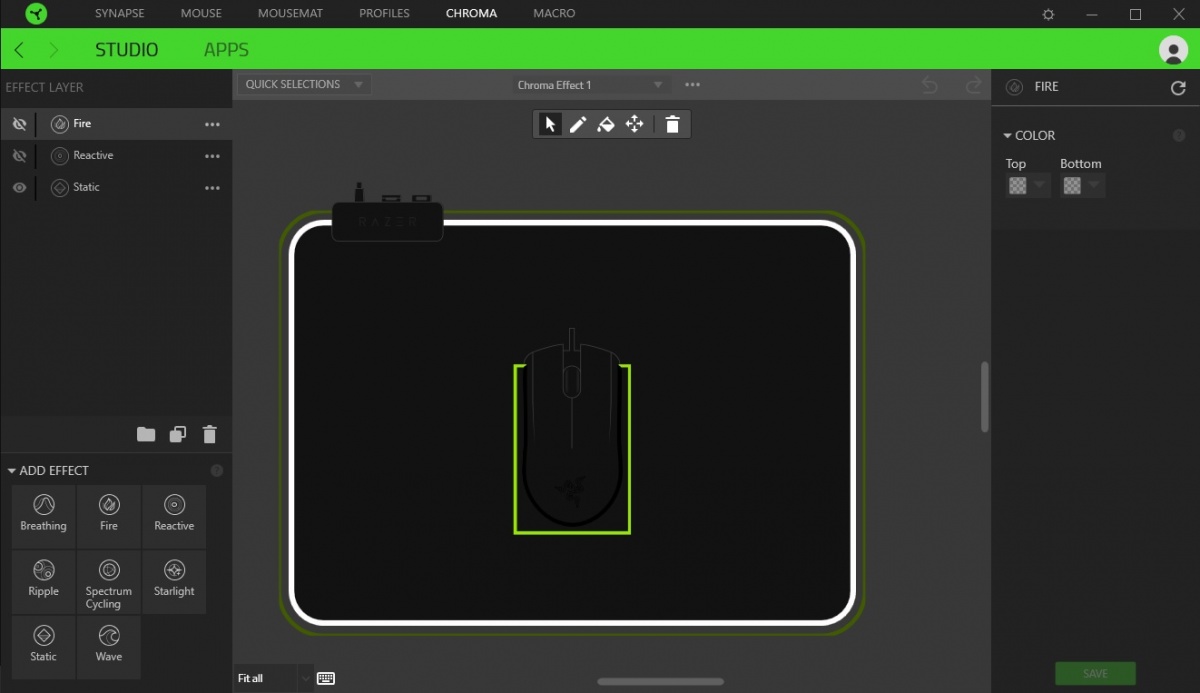The width and height of the screenshot is (1200, 693).
Task: Add a Wave effect
Action: tap(109, 647)
